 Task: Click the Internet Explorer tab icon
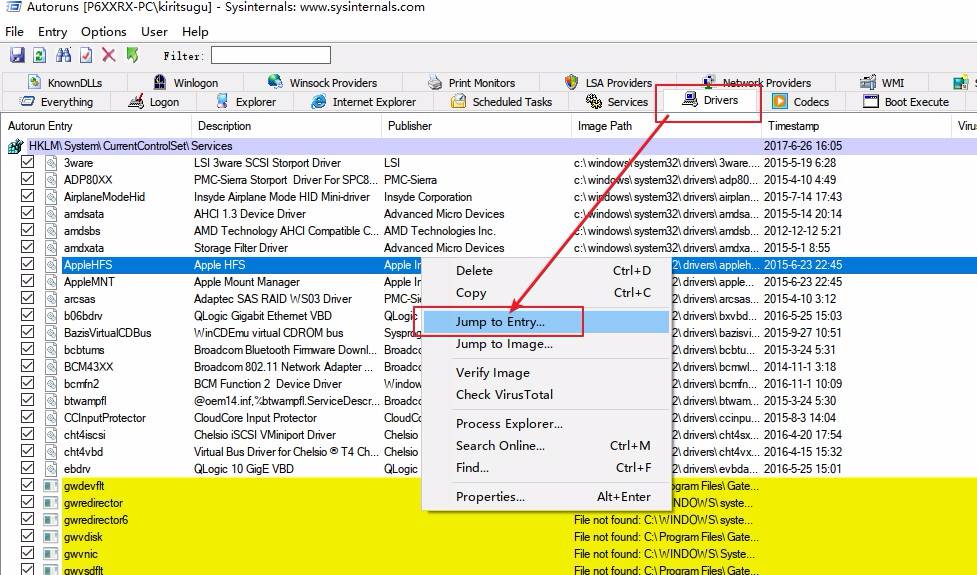coord(318,101)
